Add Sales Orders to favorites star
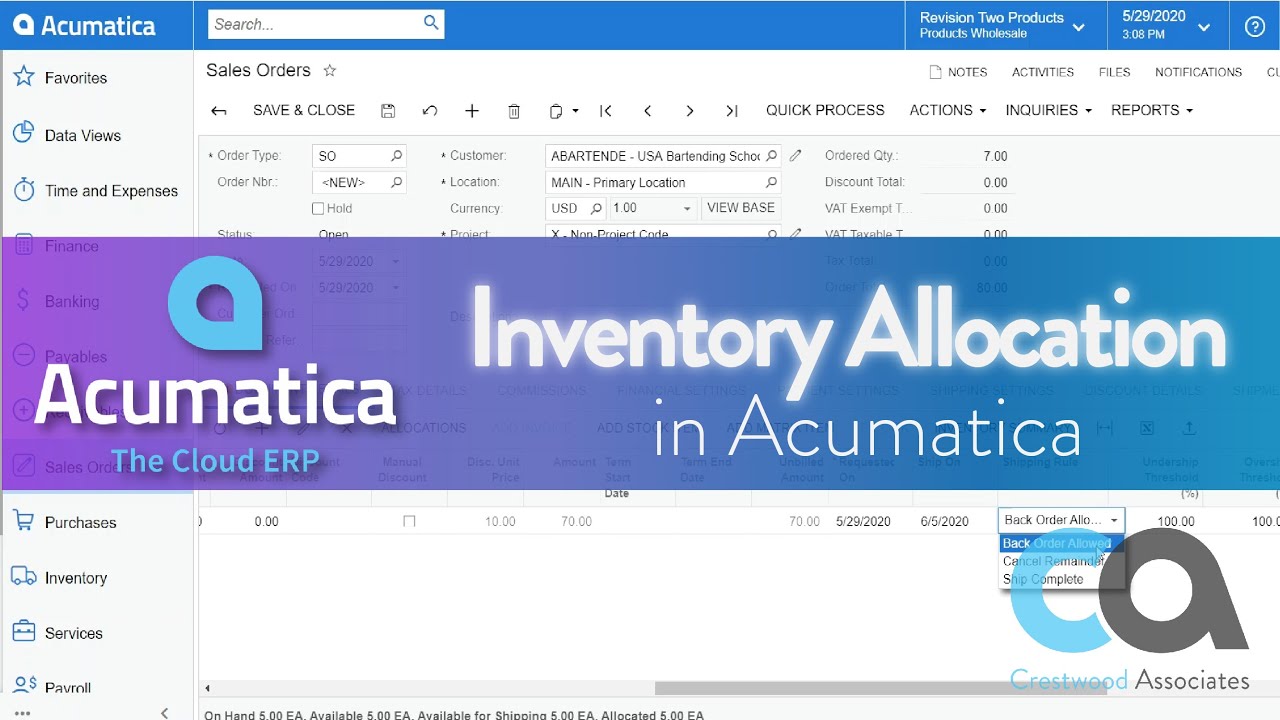Viewport: 1280px width, 720px height. point(330,70)
